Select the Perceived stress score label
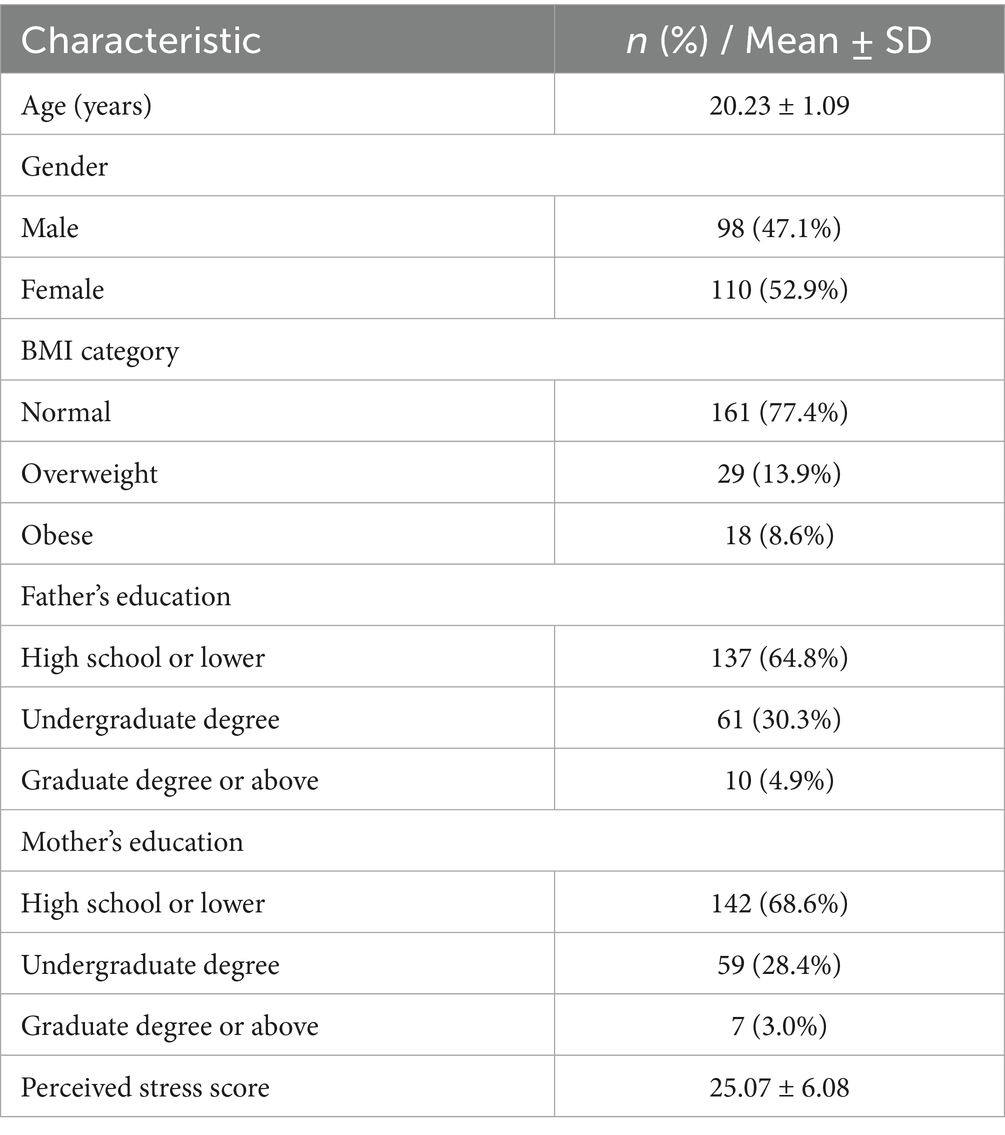Screen dimensions: 1005x1135 point(146,1087)
